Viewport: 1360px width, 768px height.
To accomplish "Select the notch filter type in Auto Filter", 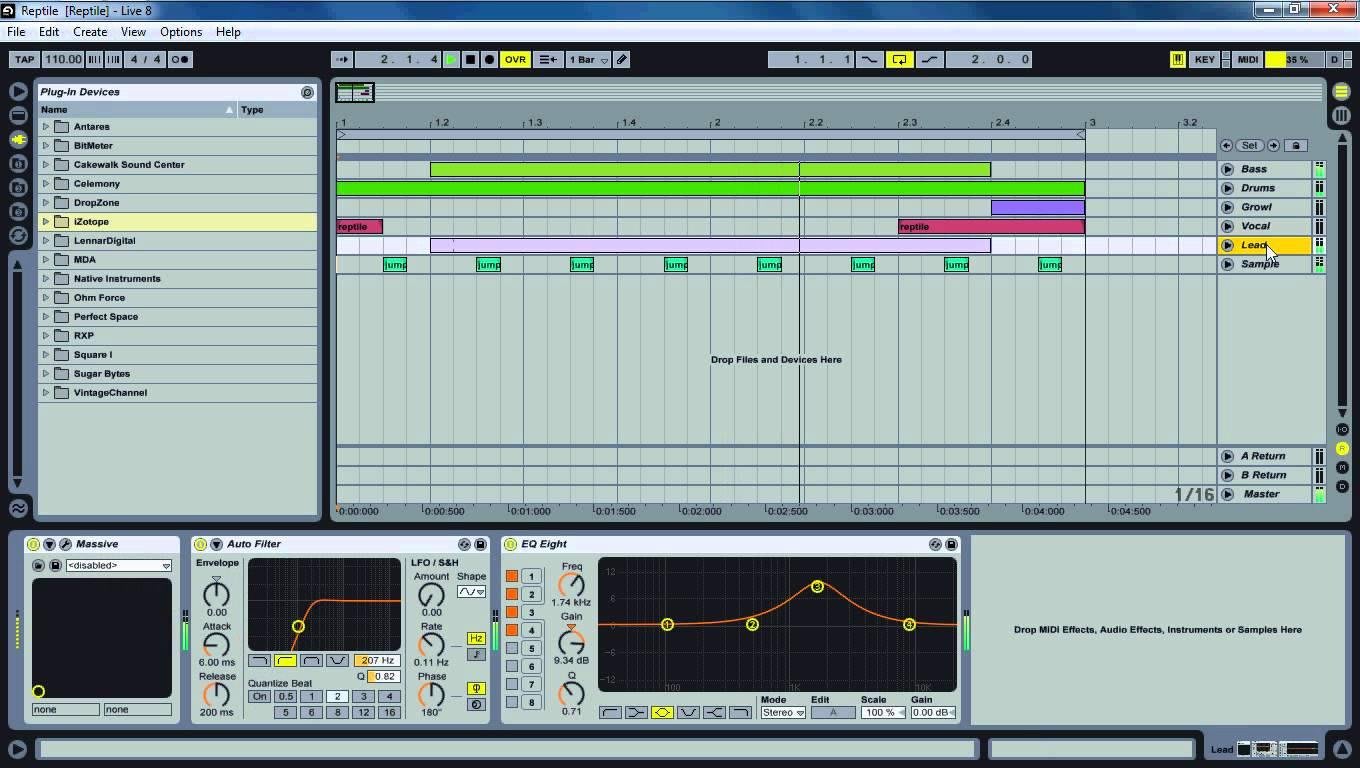I will (x=337, y=661).
